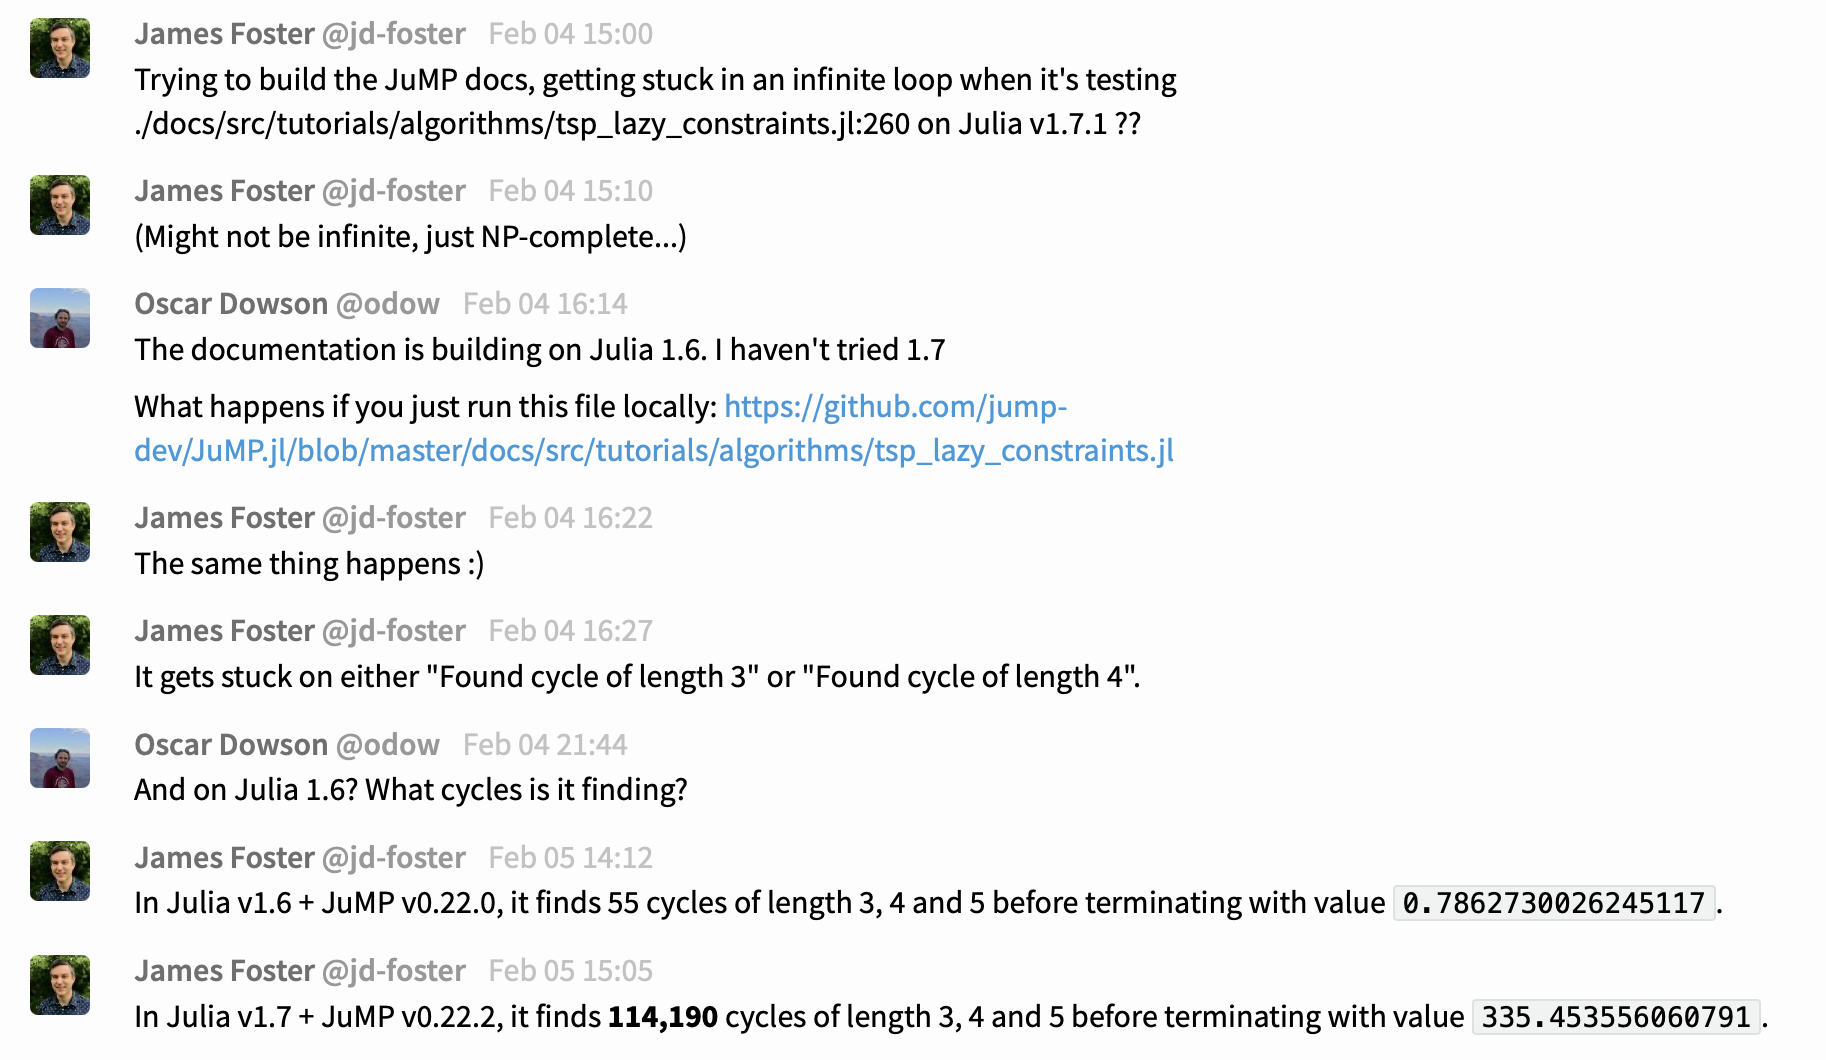The width and height of the screenshot is (1826, 1060).
Task: Click Oscar Dowson's display name
Action: coord(231,303)
